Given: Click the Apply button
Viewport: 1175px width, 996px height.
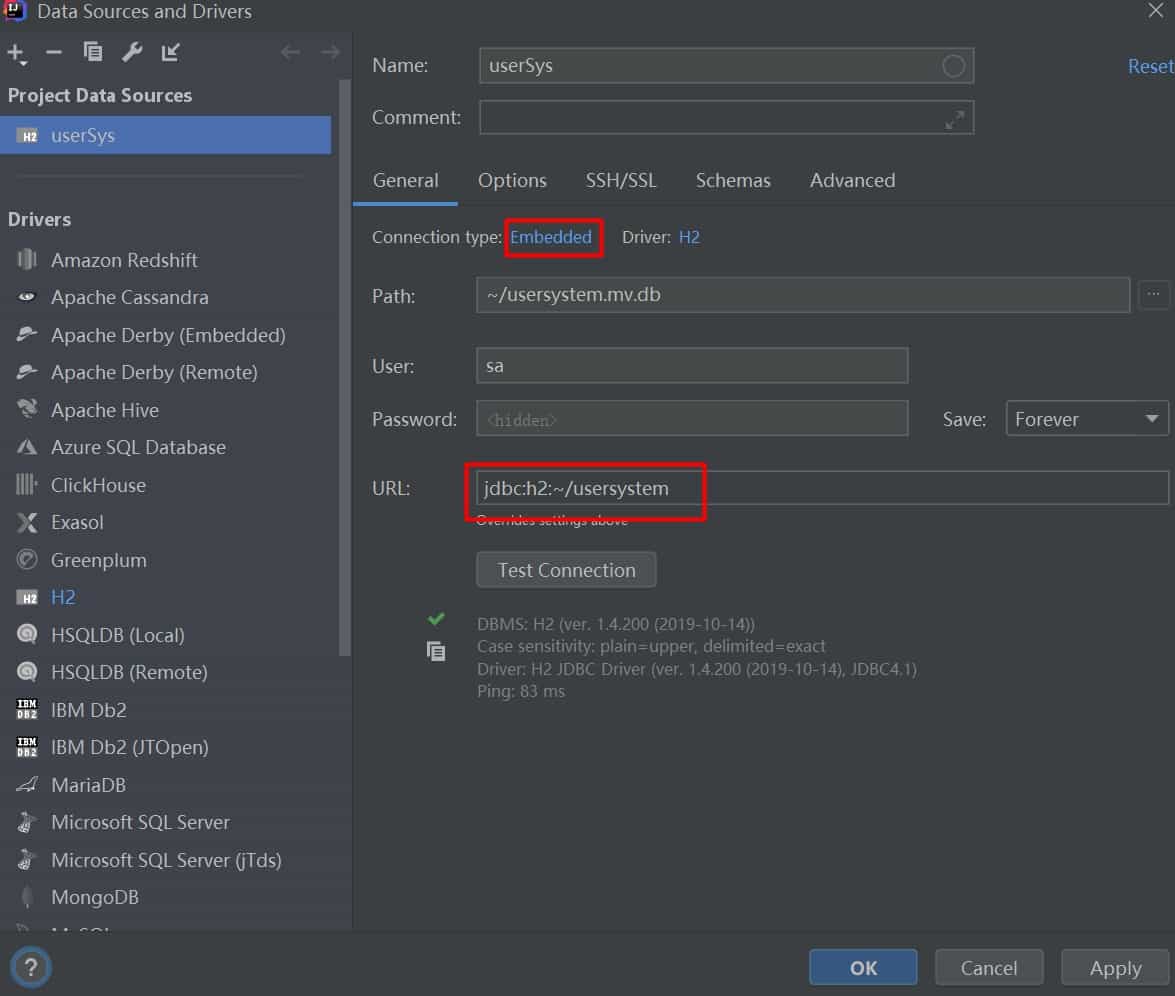Looking at the screenshot, I should click(x=1115, y=968).
